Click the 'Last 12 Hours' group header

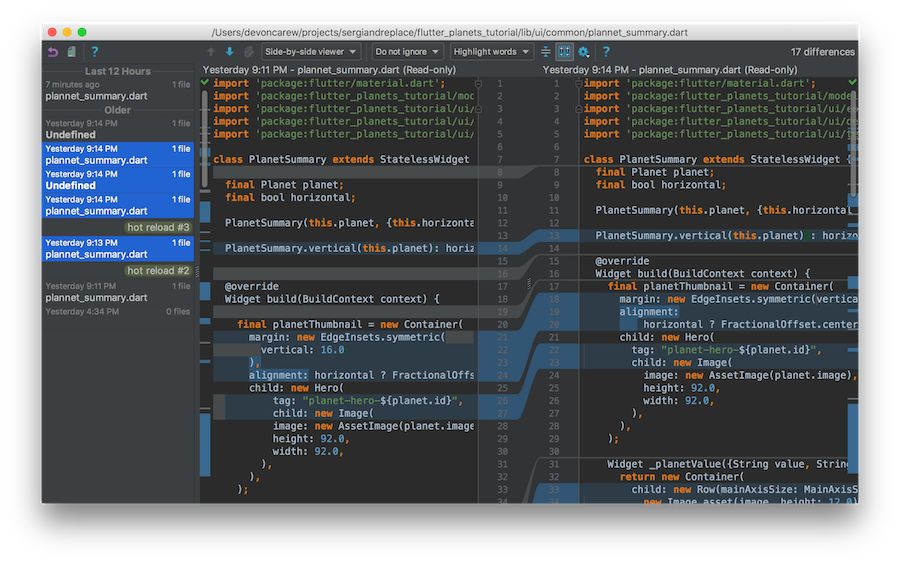pos(118,71)
